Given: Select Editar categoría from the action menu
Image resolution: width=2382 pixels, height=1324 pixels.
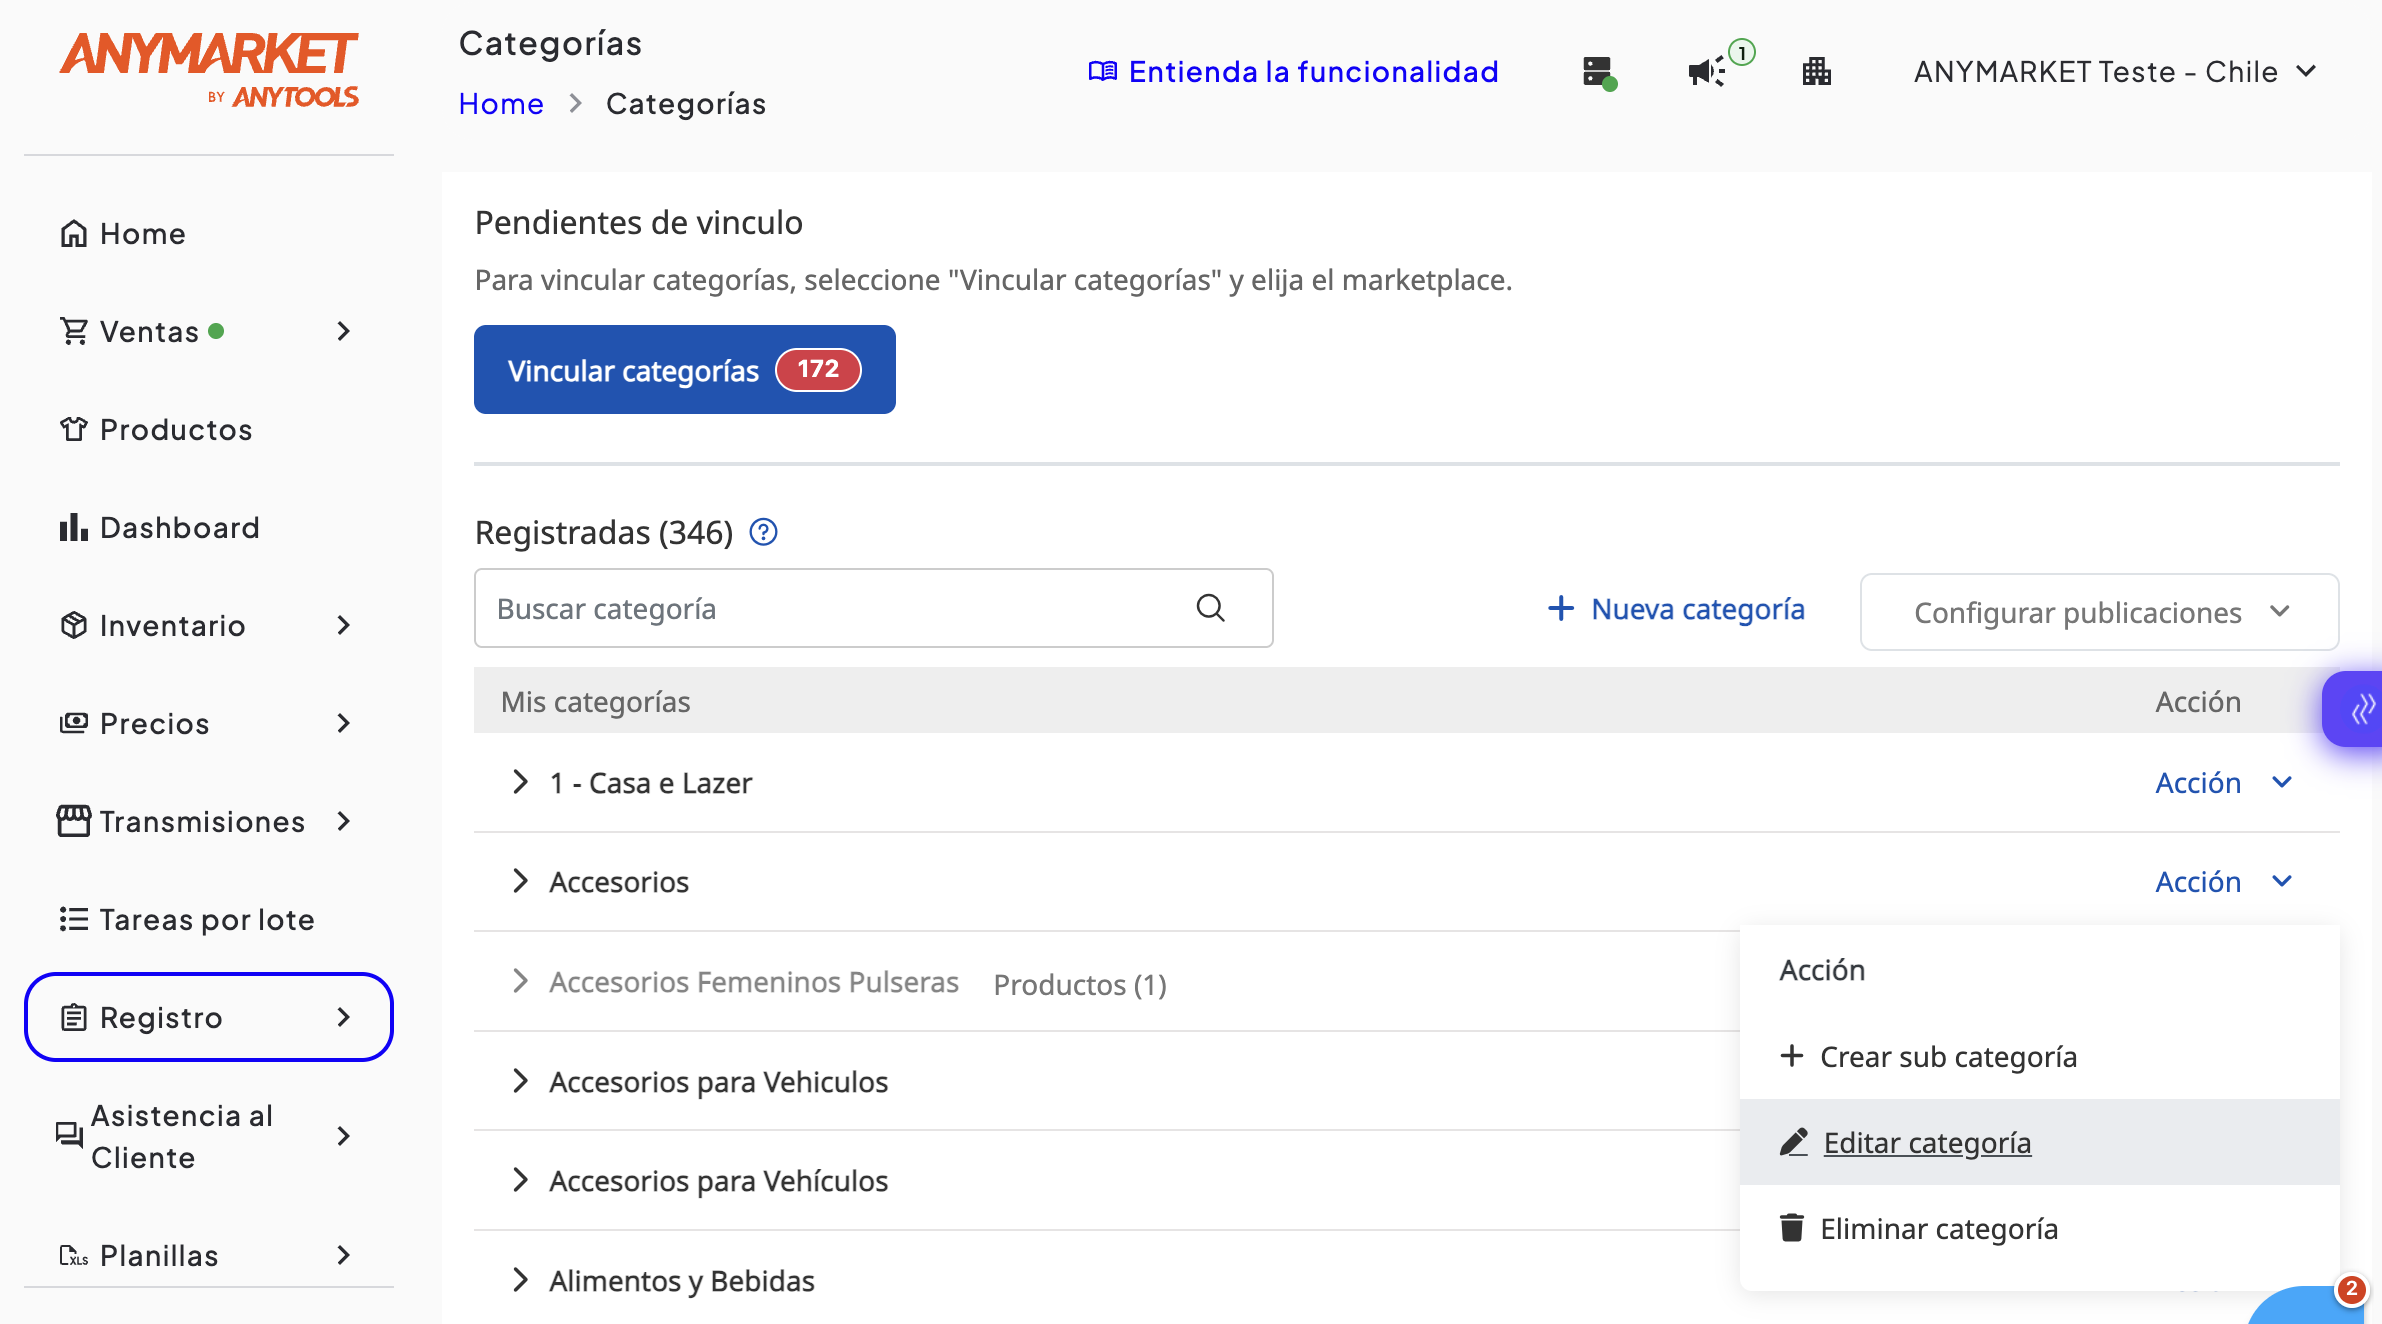Looking at the screenshot, I should (1926, 1142).
